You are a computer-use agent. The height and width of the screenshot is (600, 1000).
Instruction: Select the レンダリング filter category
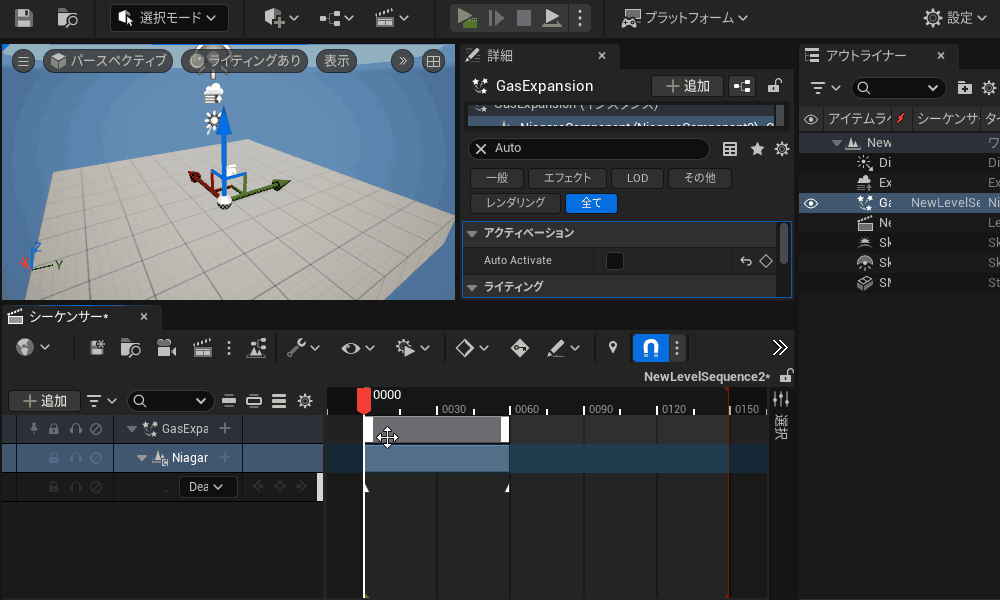pos(515,203)
